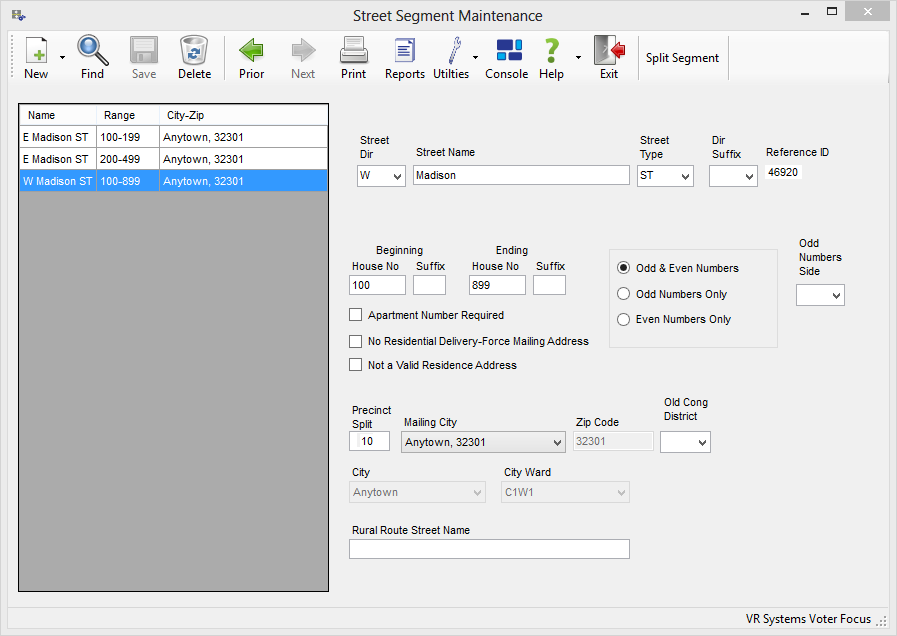The width and height of the screenshot is (897, 636).
Task: Open the Find magnifier tool
Action: pyautogui.click(x=93, y=57)
